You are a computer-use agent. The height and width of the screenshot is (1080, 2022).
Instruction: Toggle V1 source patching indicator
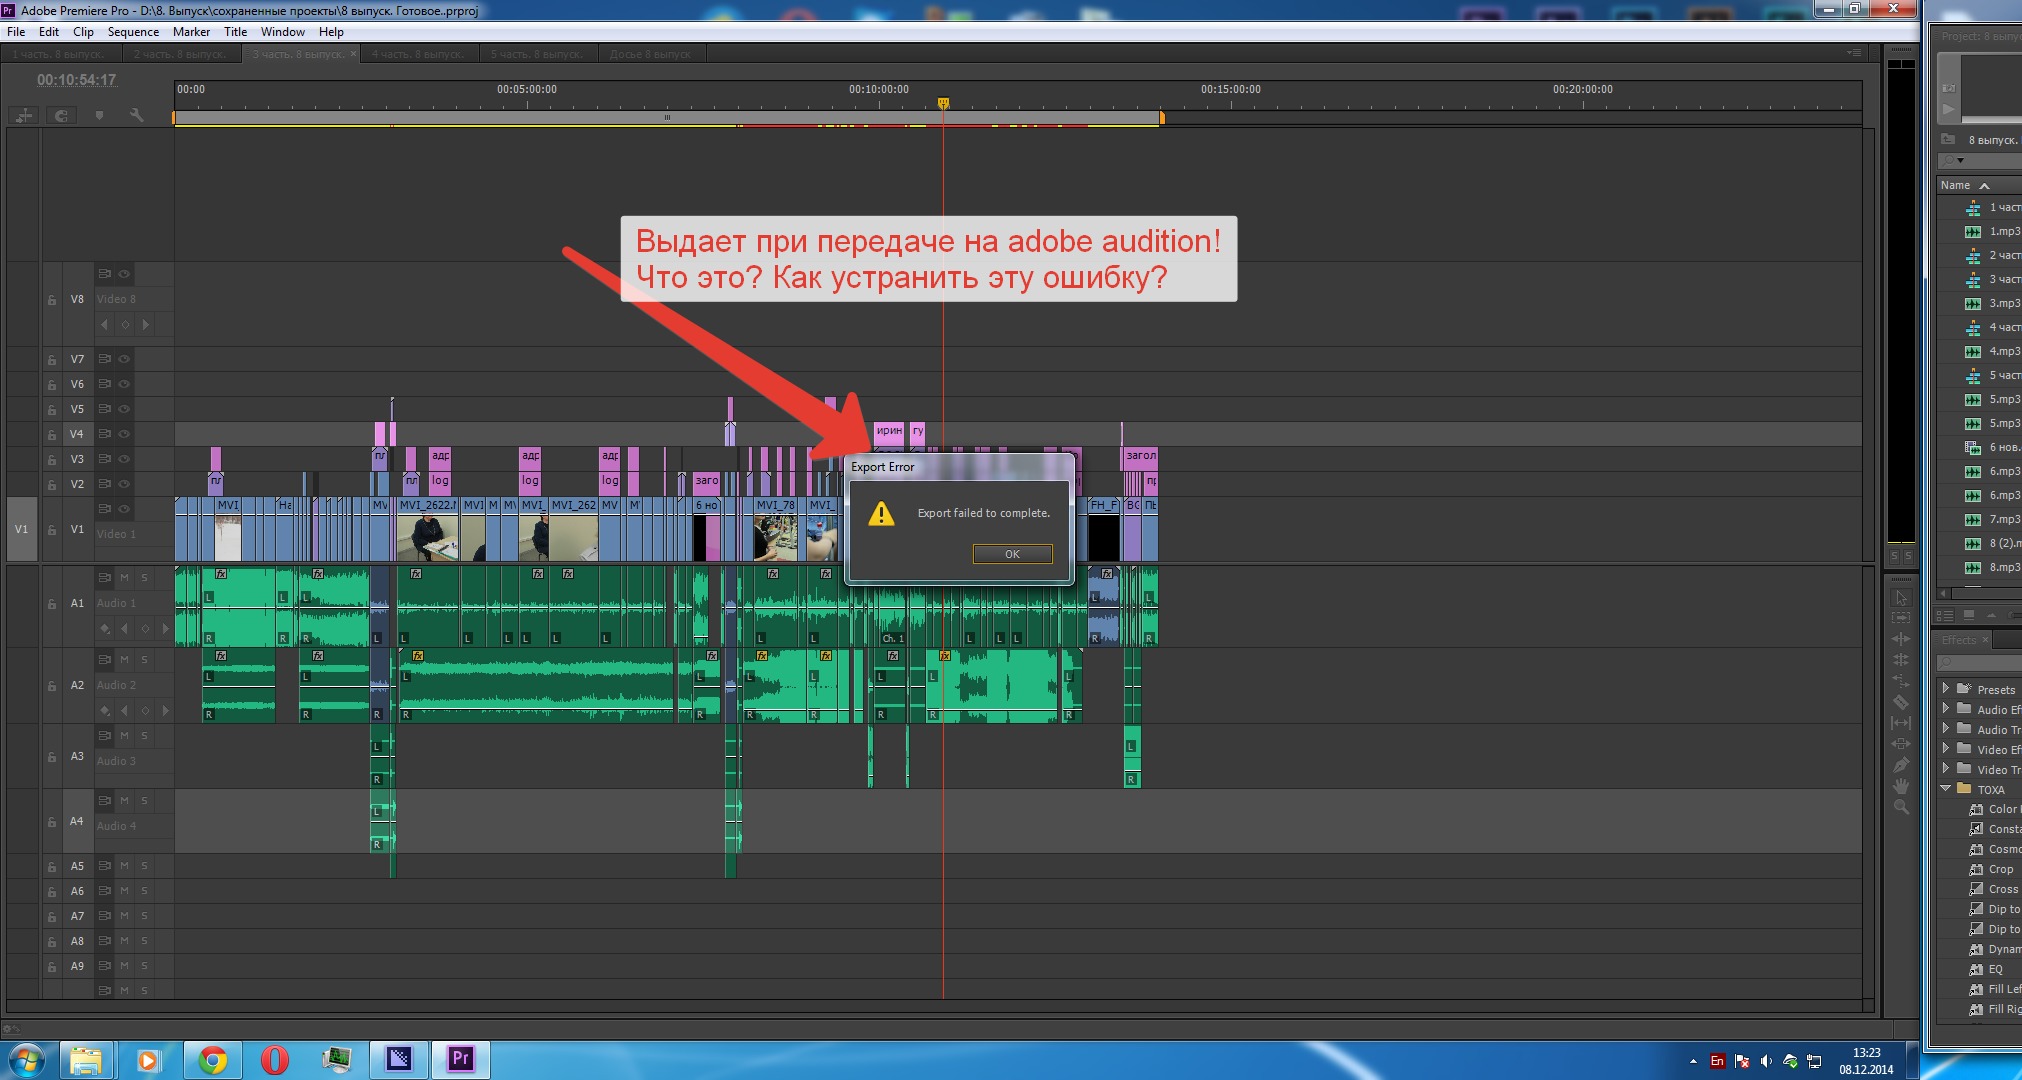pos(21,529)
